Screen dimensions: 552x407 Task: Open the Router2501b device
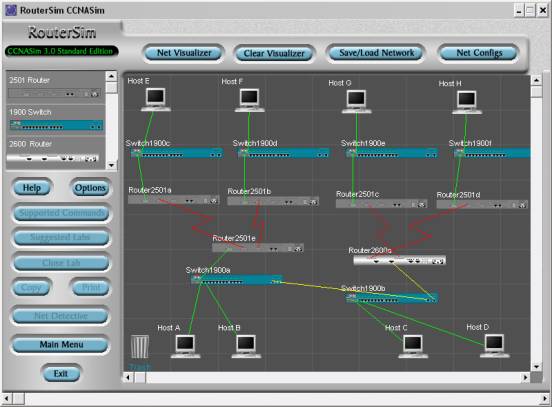coord(273,201)
